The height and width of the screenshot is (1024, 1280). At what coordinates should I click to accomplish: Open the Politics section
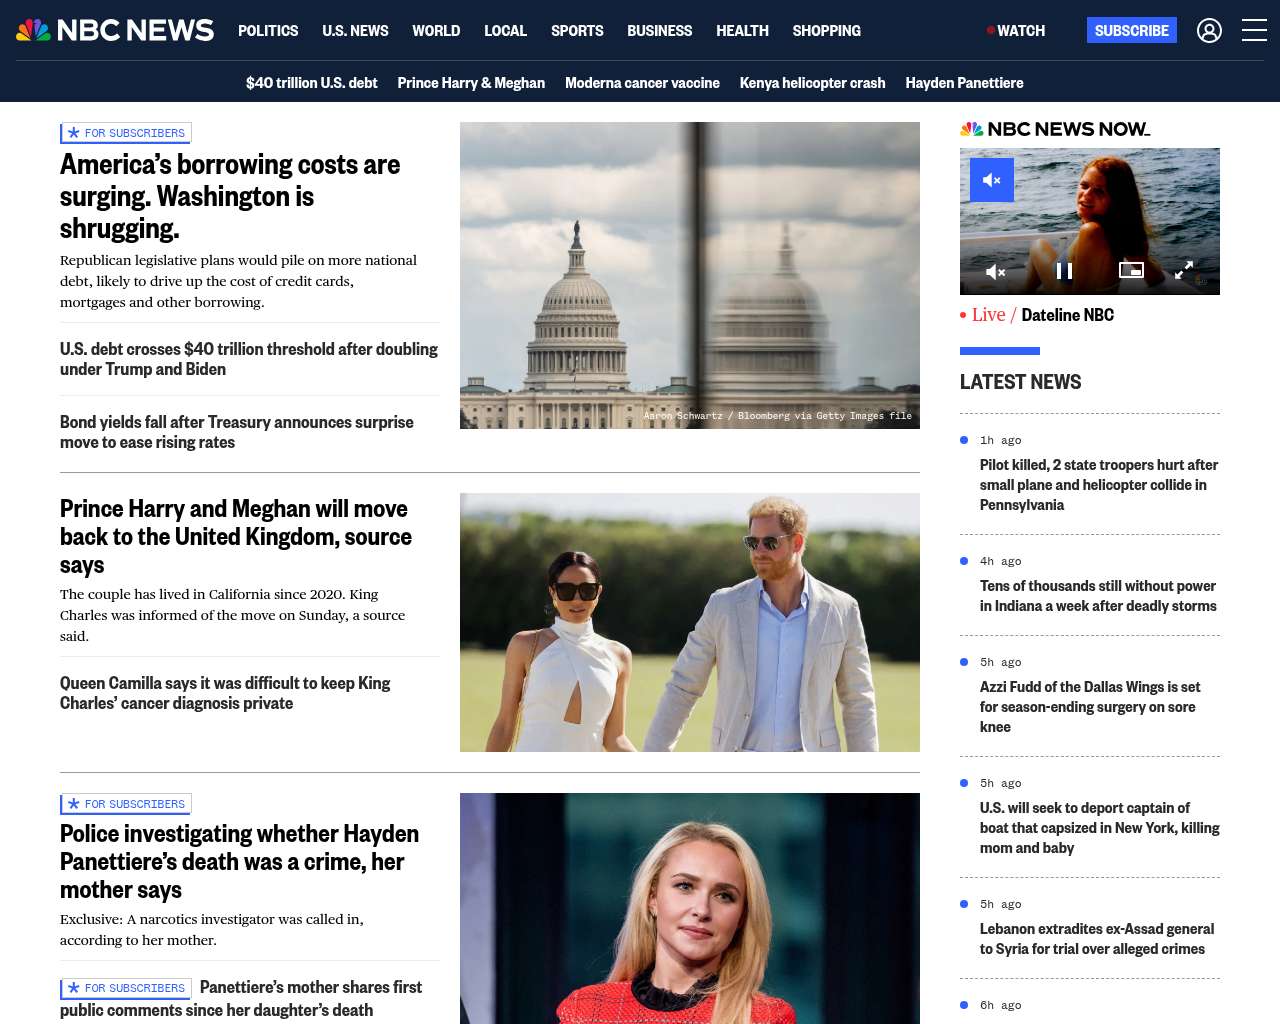268,31
